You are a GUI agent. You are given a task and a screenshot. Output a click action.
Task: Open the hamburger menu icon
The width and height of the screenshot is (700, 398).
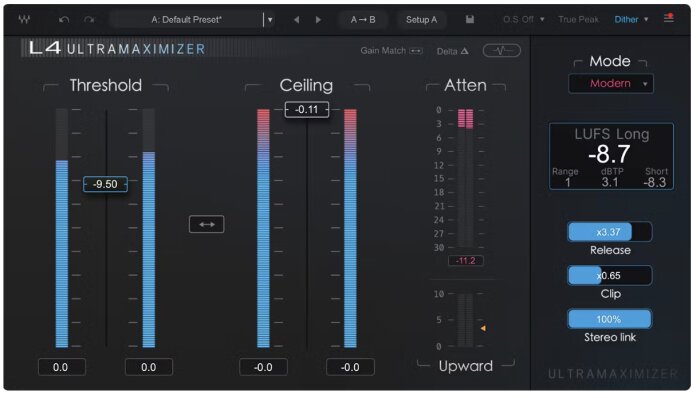[x=668, y=18]
